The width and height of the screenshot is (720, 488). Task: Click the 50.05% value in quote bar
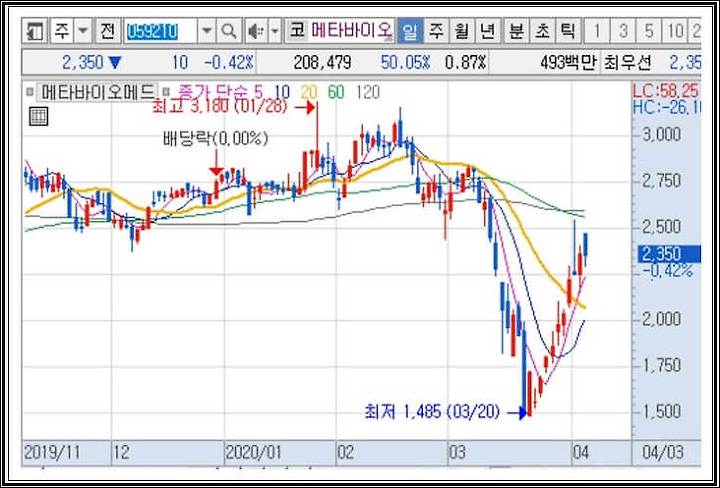click(x=405, y=63)
